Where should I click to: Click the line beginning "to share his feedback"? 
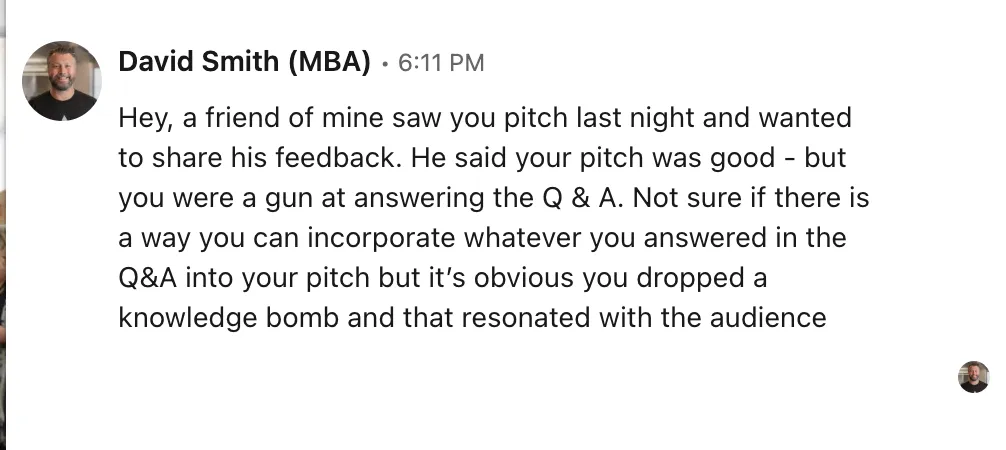click(482, 159)
